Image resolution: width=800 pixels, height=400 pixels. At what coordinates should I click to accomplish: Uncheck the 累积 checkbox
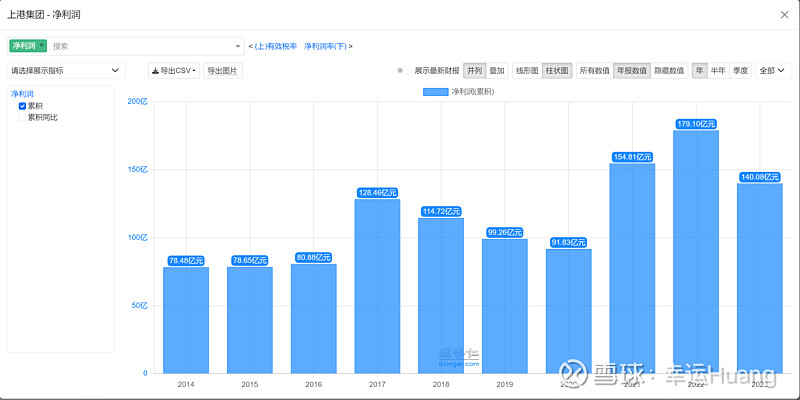(22, 106)
